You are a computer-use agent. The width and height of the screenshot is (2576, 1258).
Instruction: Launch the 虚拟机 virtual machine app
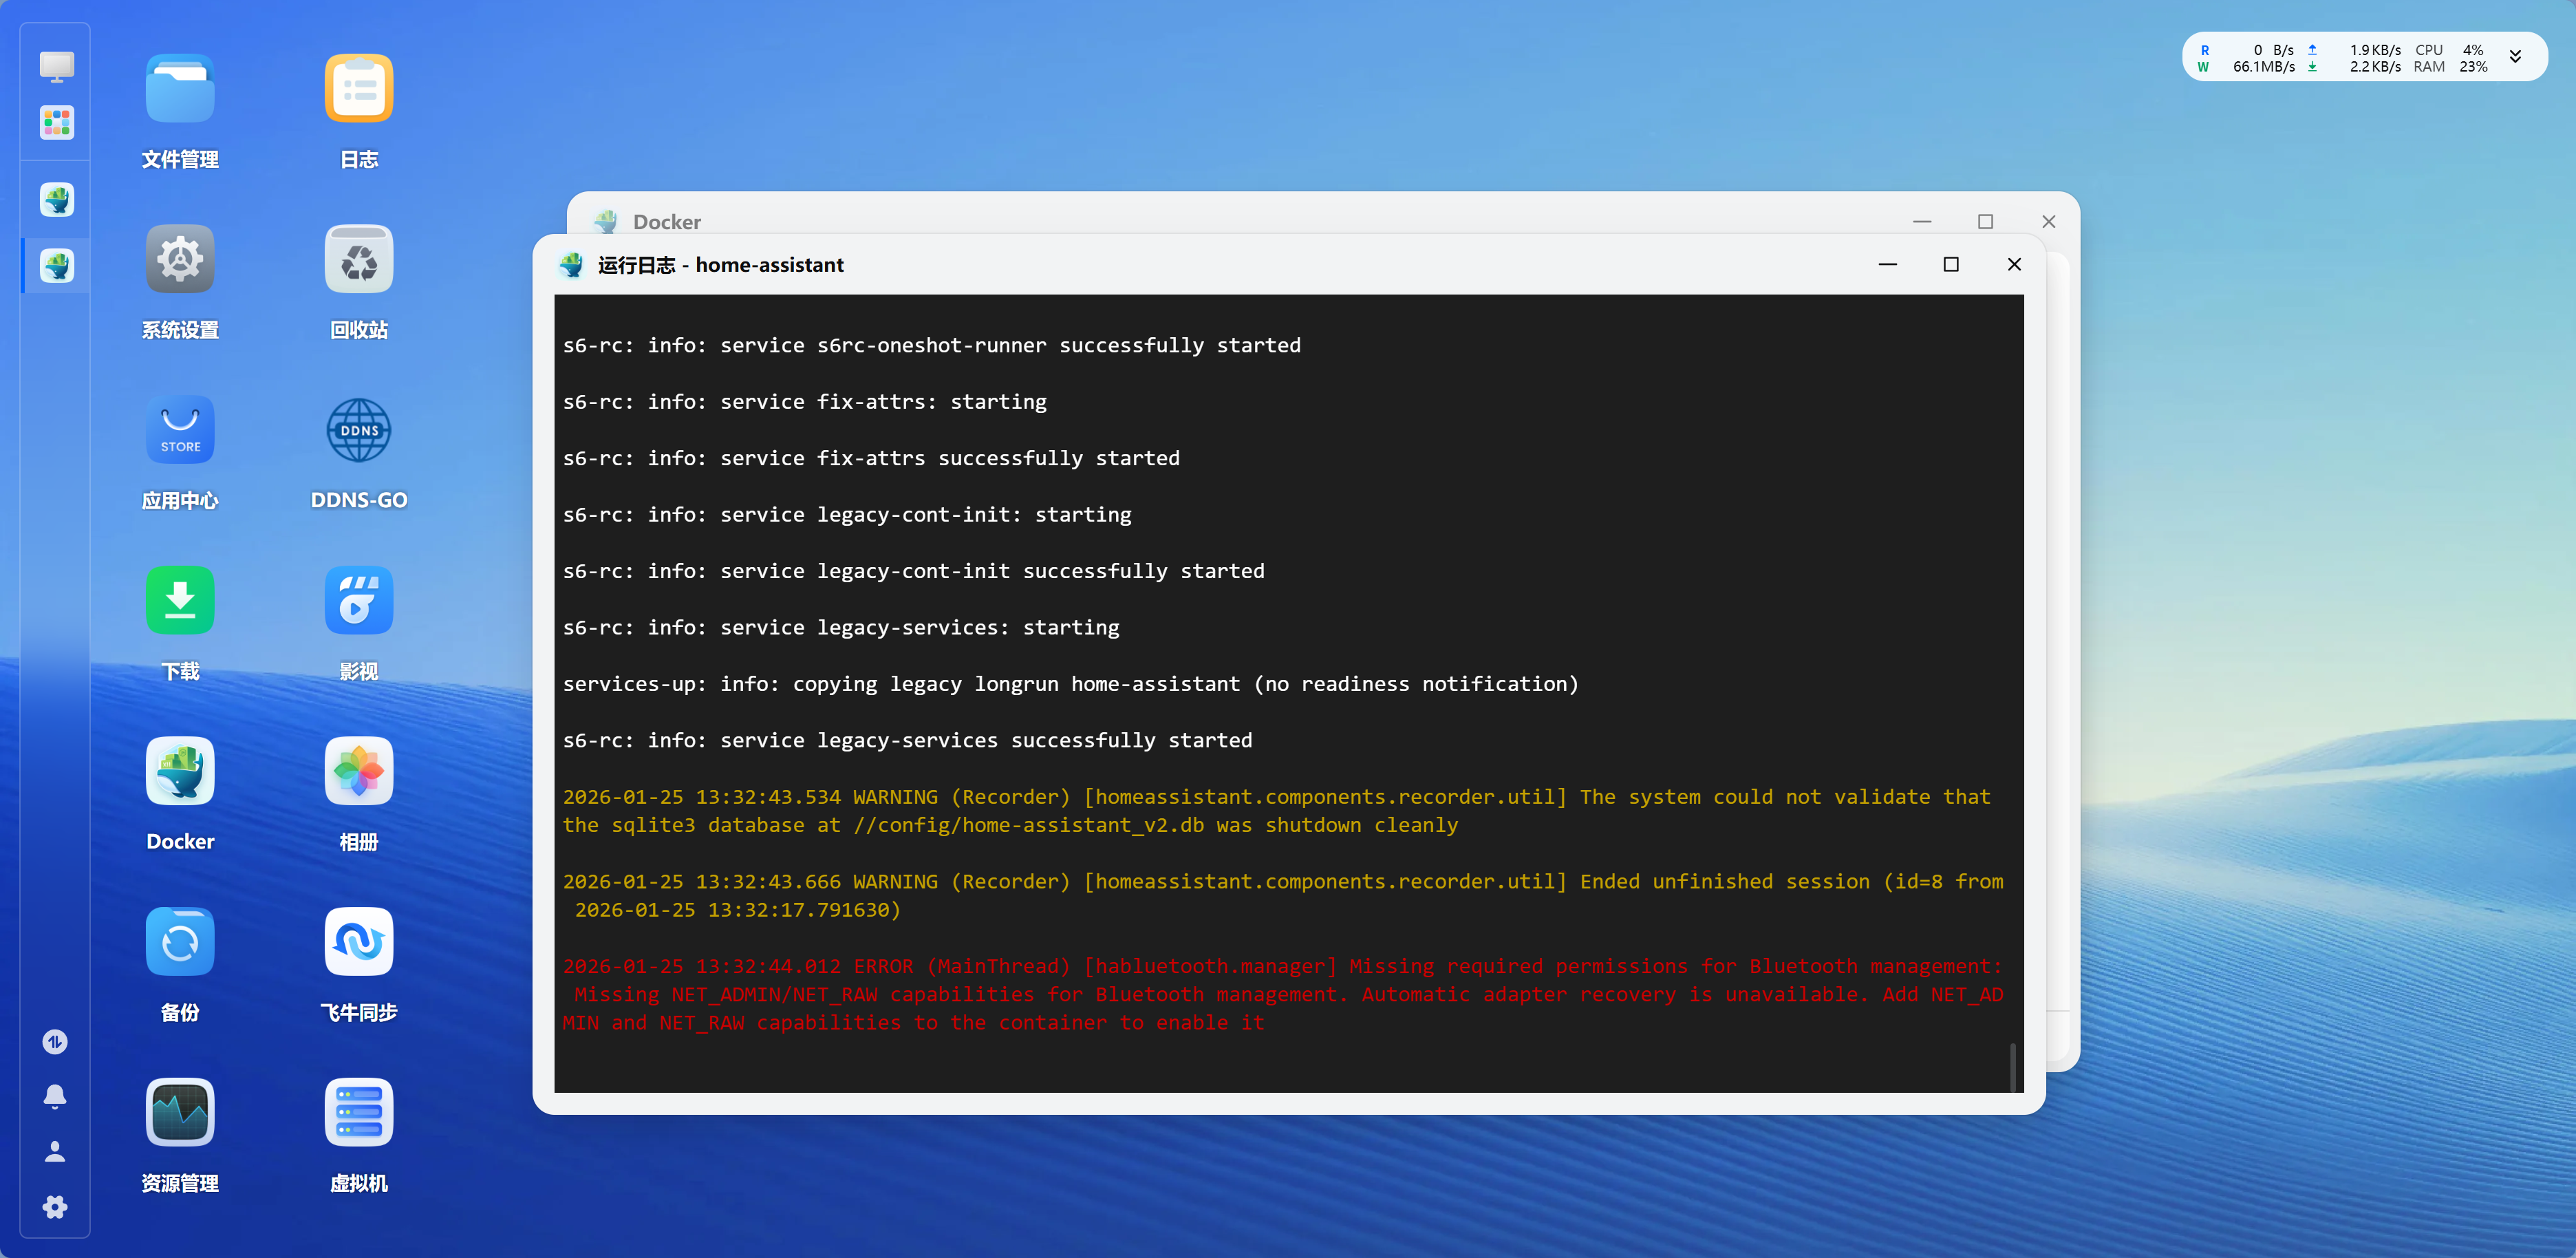click(x=358, y=1112)
